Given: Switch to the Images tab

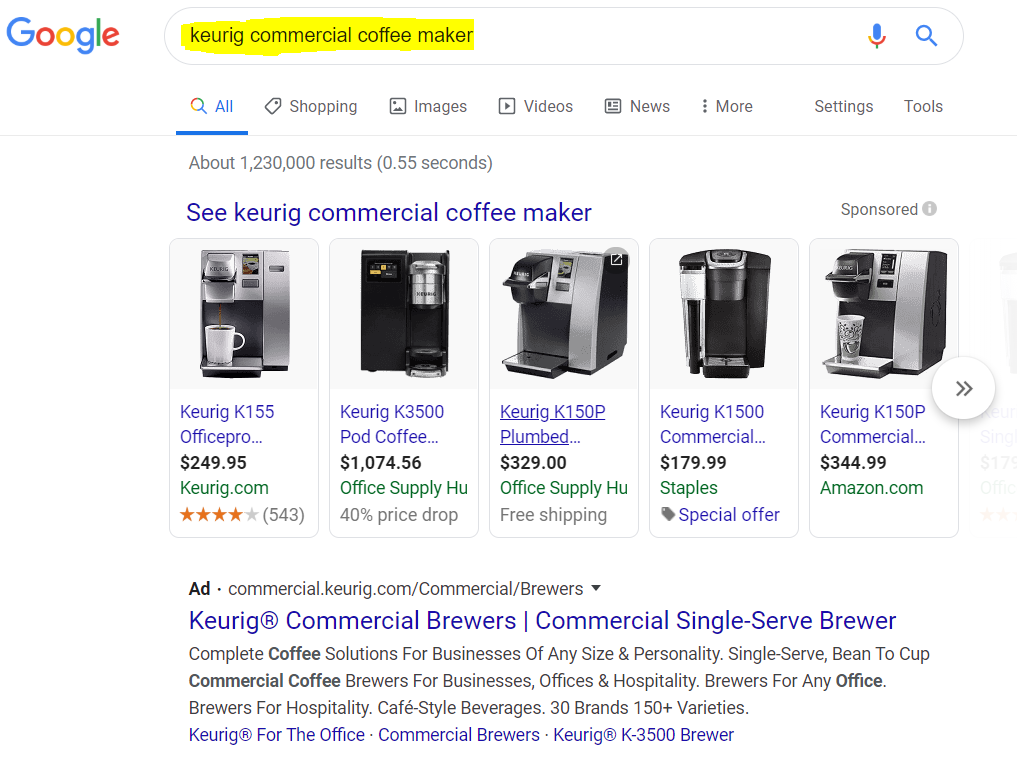Looking at the screenshot, I should 428,106.
